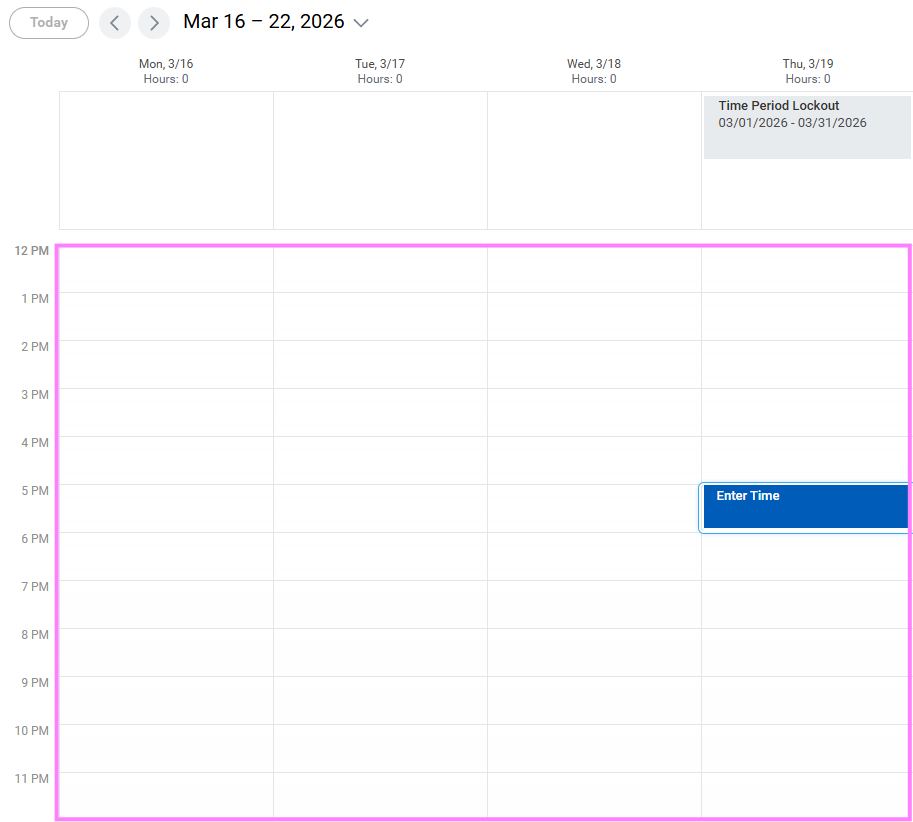Click the Mar 16 – 22, 2026 date range text
913x822 pixels.
(x=263, y=22)
